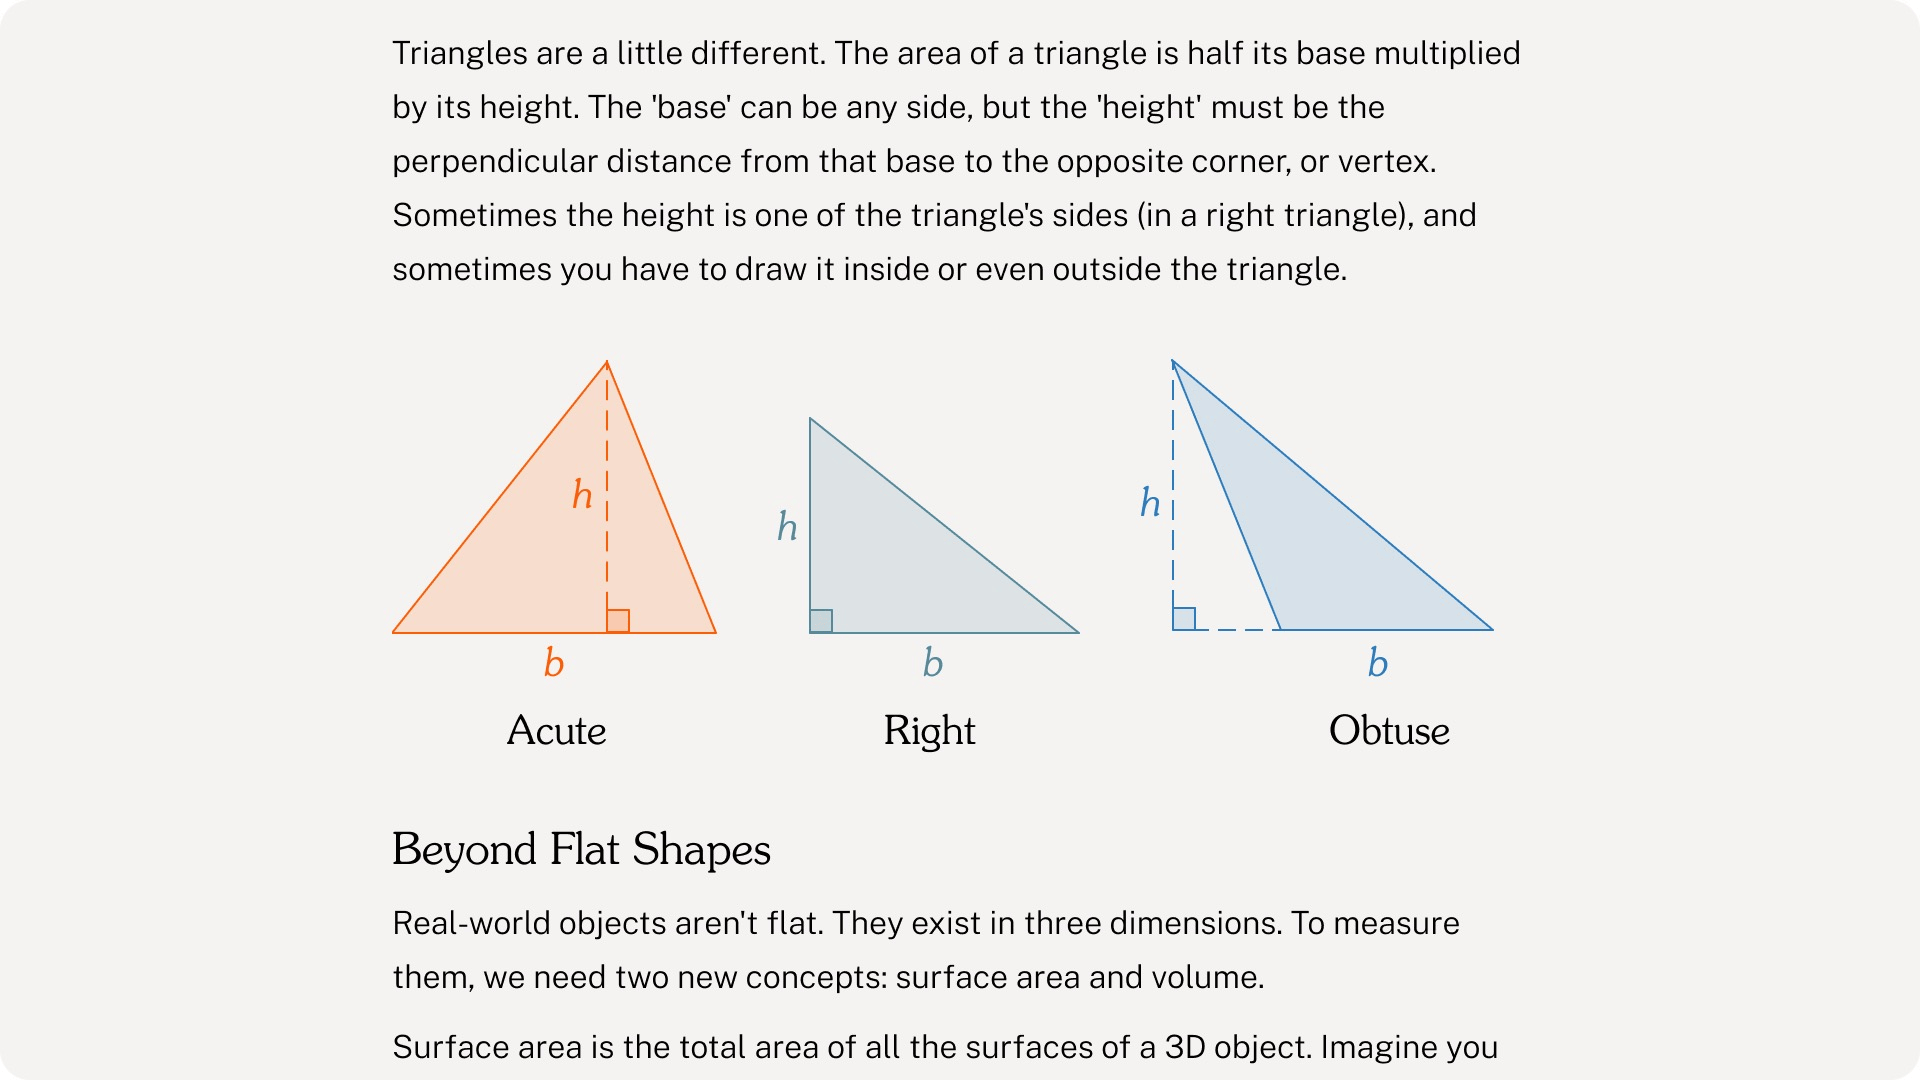Screen dimensions: 1920x1080
Task: Click the h label beside the obtuse triangle
Action: pos(1150,502)
